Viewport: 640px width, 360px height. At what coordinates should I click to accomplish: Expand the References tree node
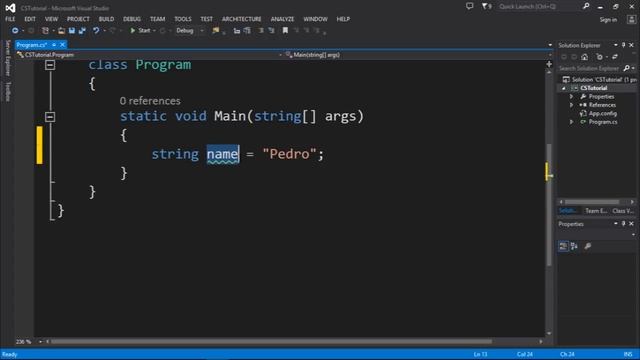(571, 105)
